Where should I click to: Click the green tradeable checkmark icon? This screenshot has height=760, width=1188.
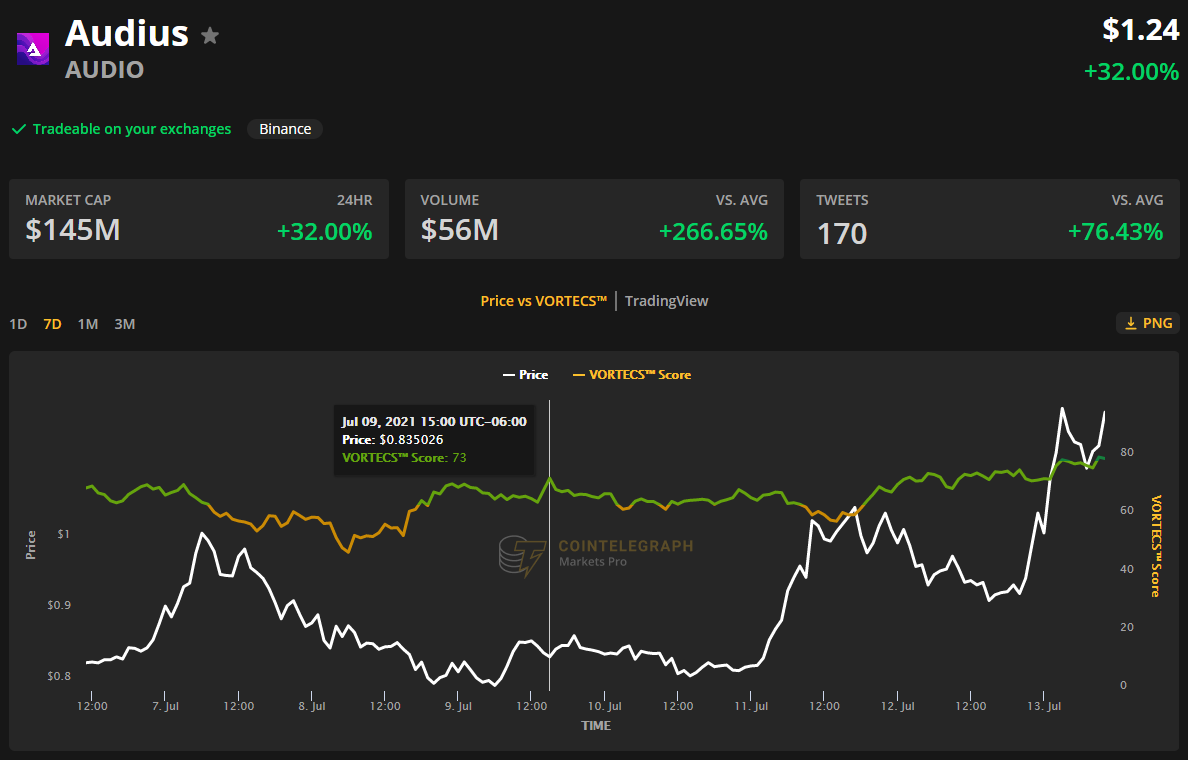pos(18,129)
